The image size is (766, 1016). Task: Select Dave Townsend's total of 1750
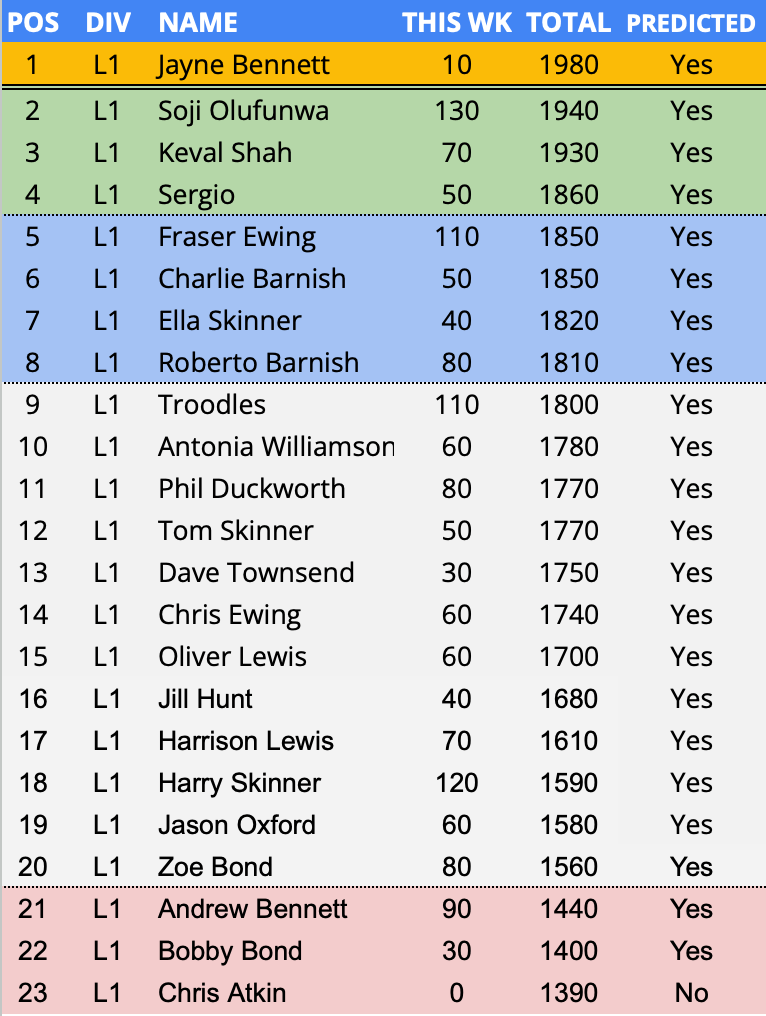(568, 573)
